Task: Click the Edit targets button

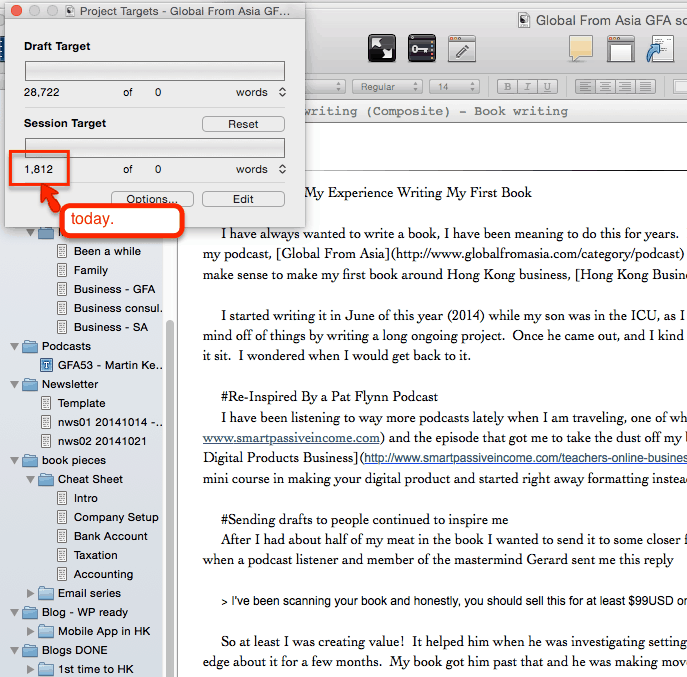Action: tap(243, 199)
